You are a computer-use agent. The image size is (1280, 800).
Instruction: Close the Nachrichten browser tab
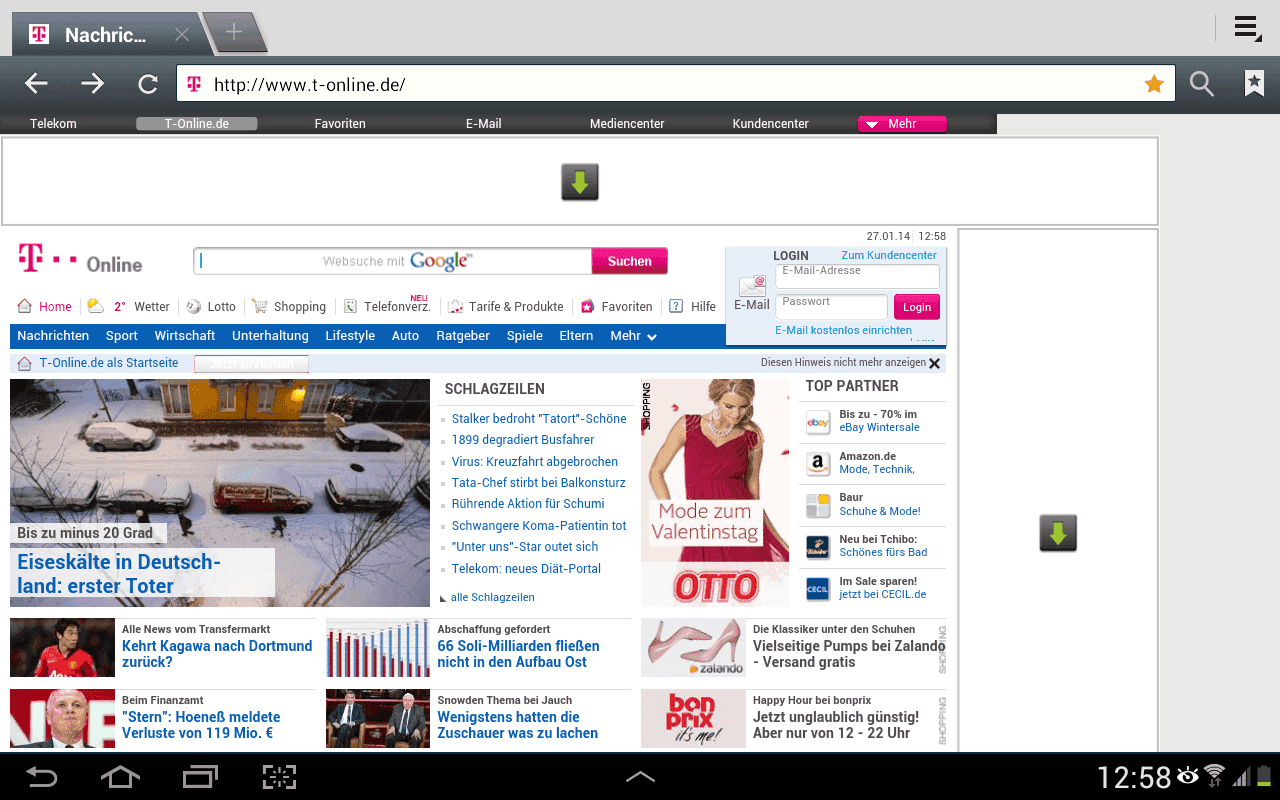[x=181, y=35]
